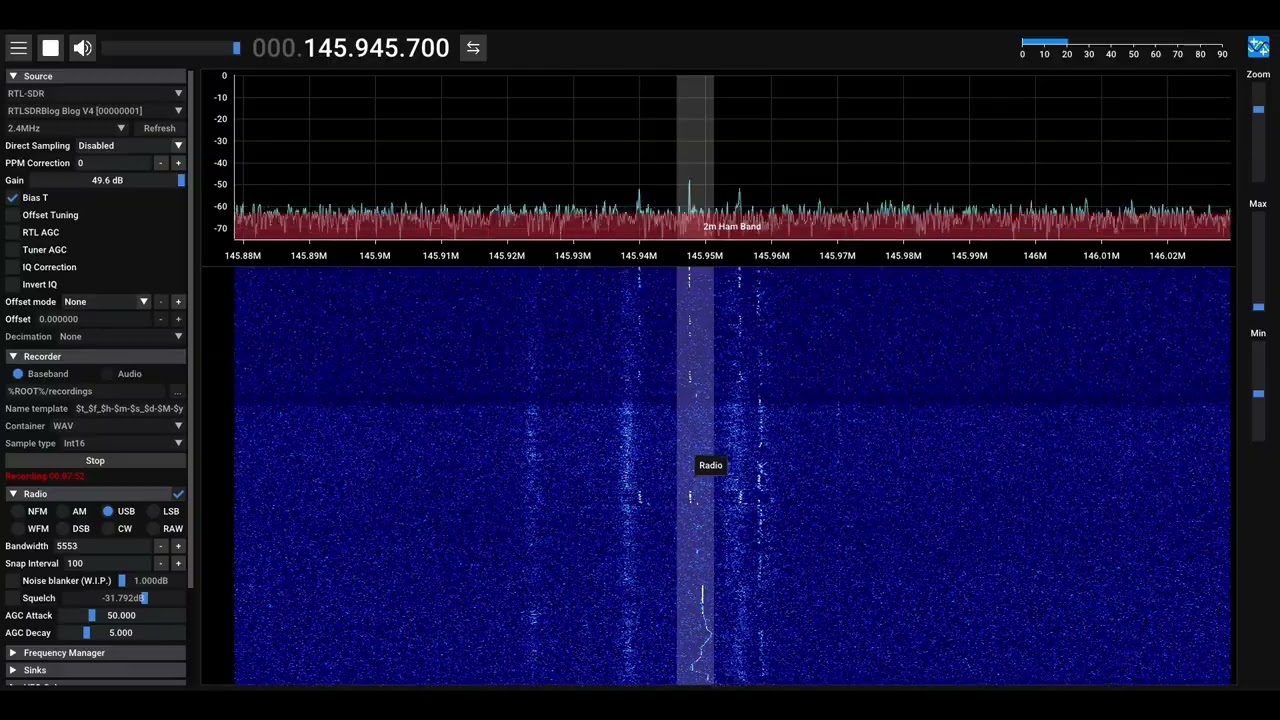Open RTL-SDR source dropdown
1280x720 pixels.
(95, 93)
